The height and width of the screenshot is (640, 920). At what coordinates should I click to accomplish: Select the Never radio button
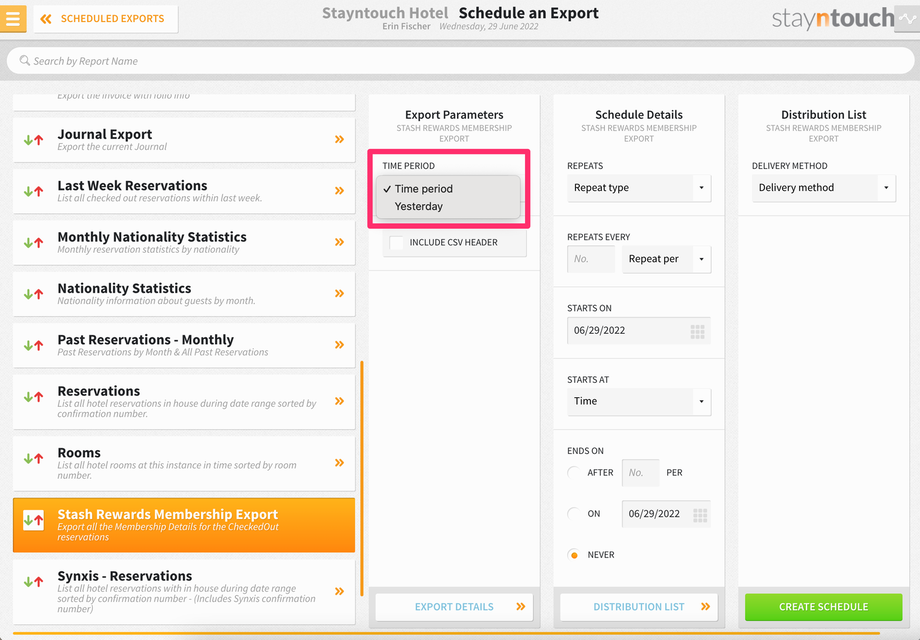tap(574, 555)
